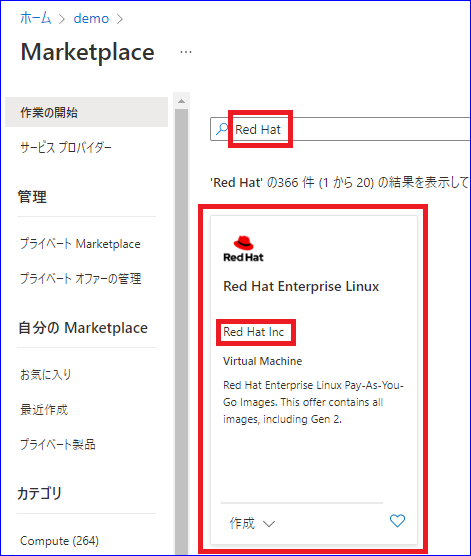Image resolution: width=471 pixels, height=556 pixels.
Task: Click the Red Hat Inc publisher text
Action: pyautogui.click(x=254, y=332)
